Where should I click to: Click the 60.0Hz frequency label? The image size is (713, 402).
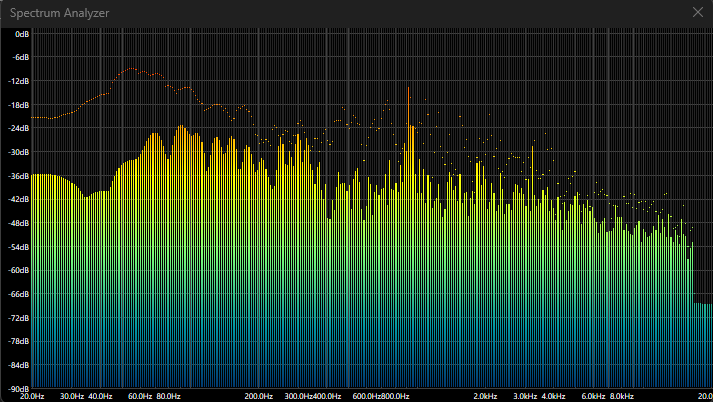pos(140,396)
